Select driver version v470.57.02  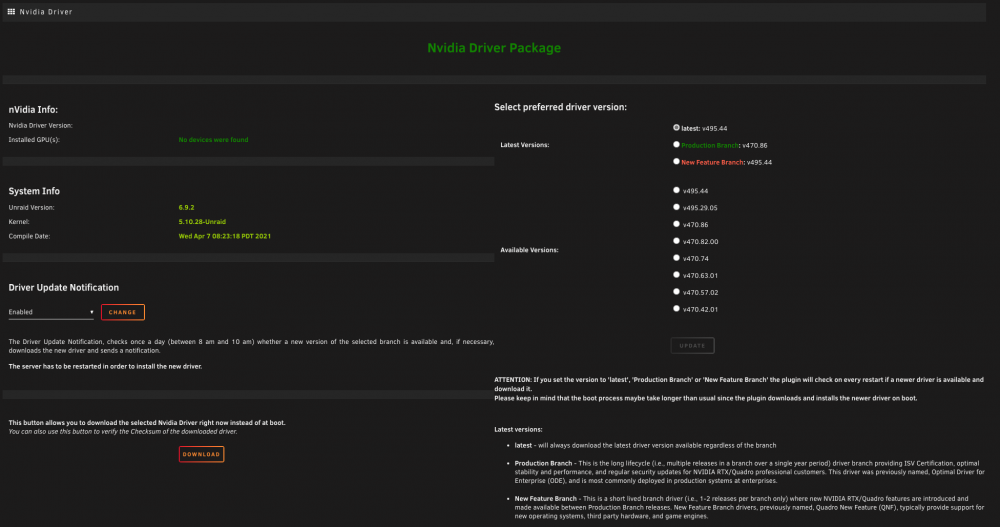coord(676,292)
